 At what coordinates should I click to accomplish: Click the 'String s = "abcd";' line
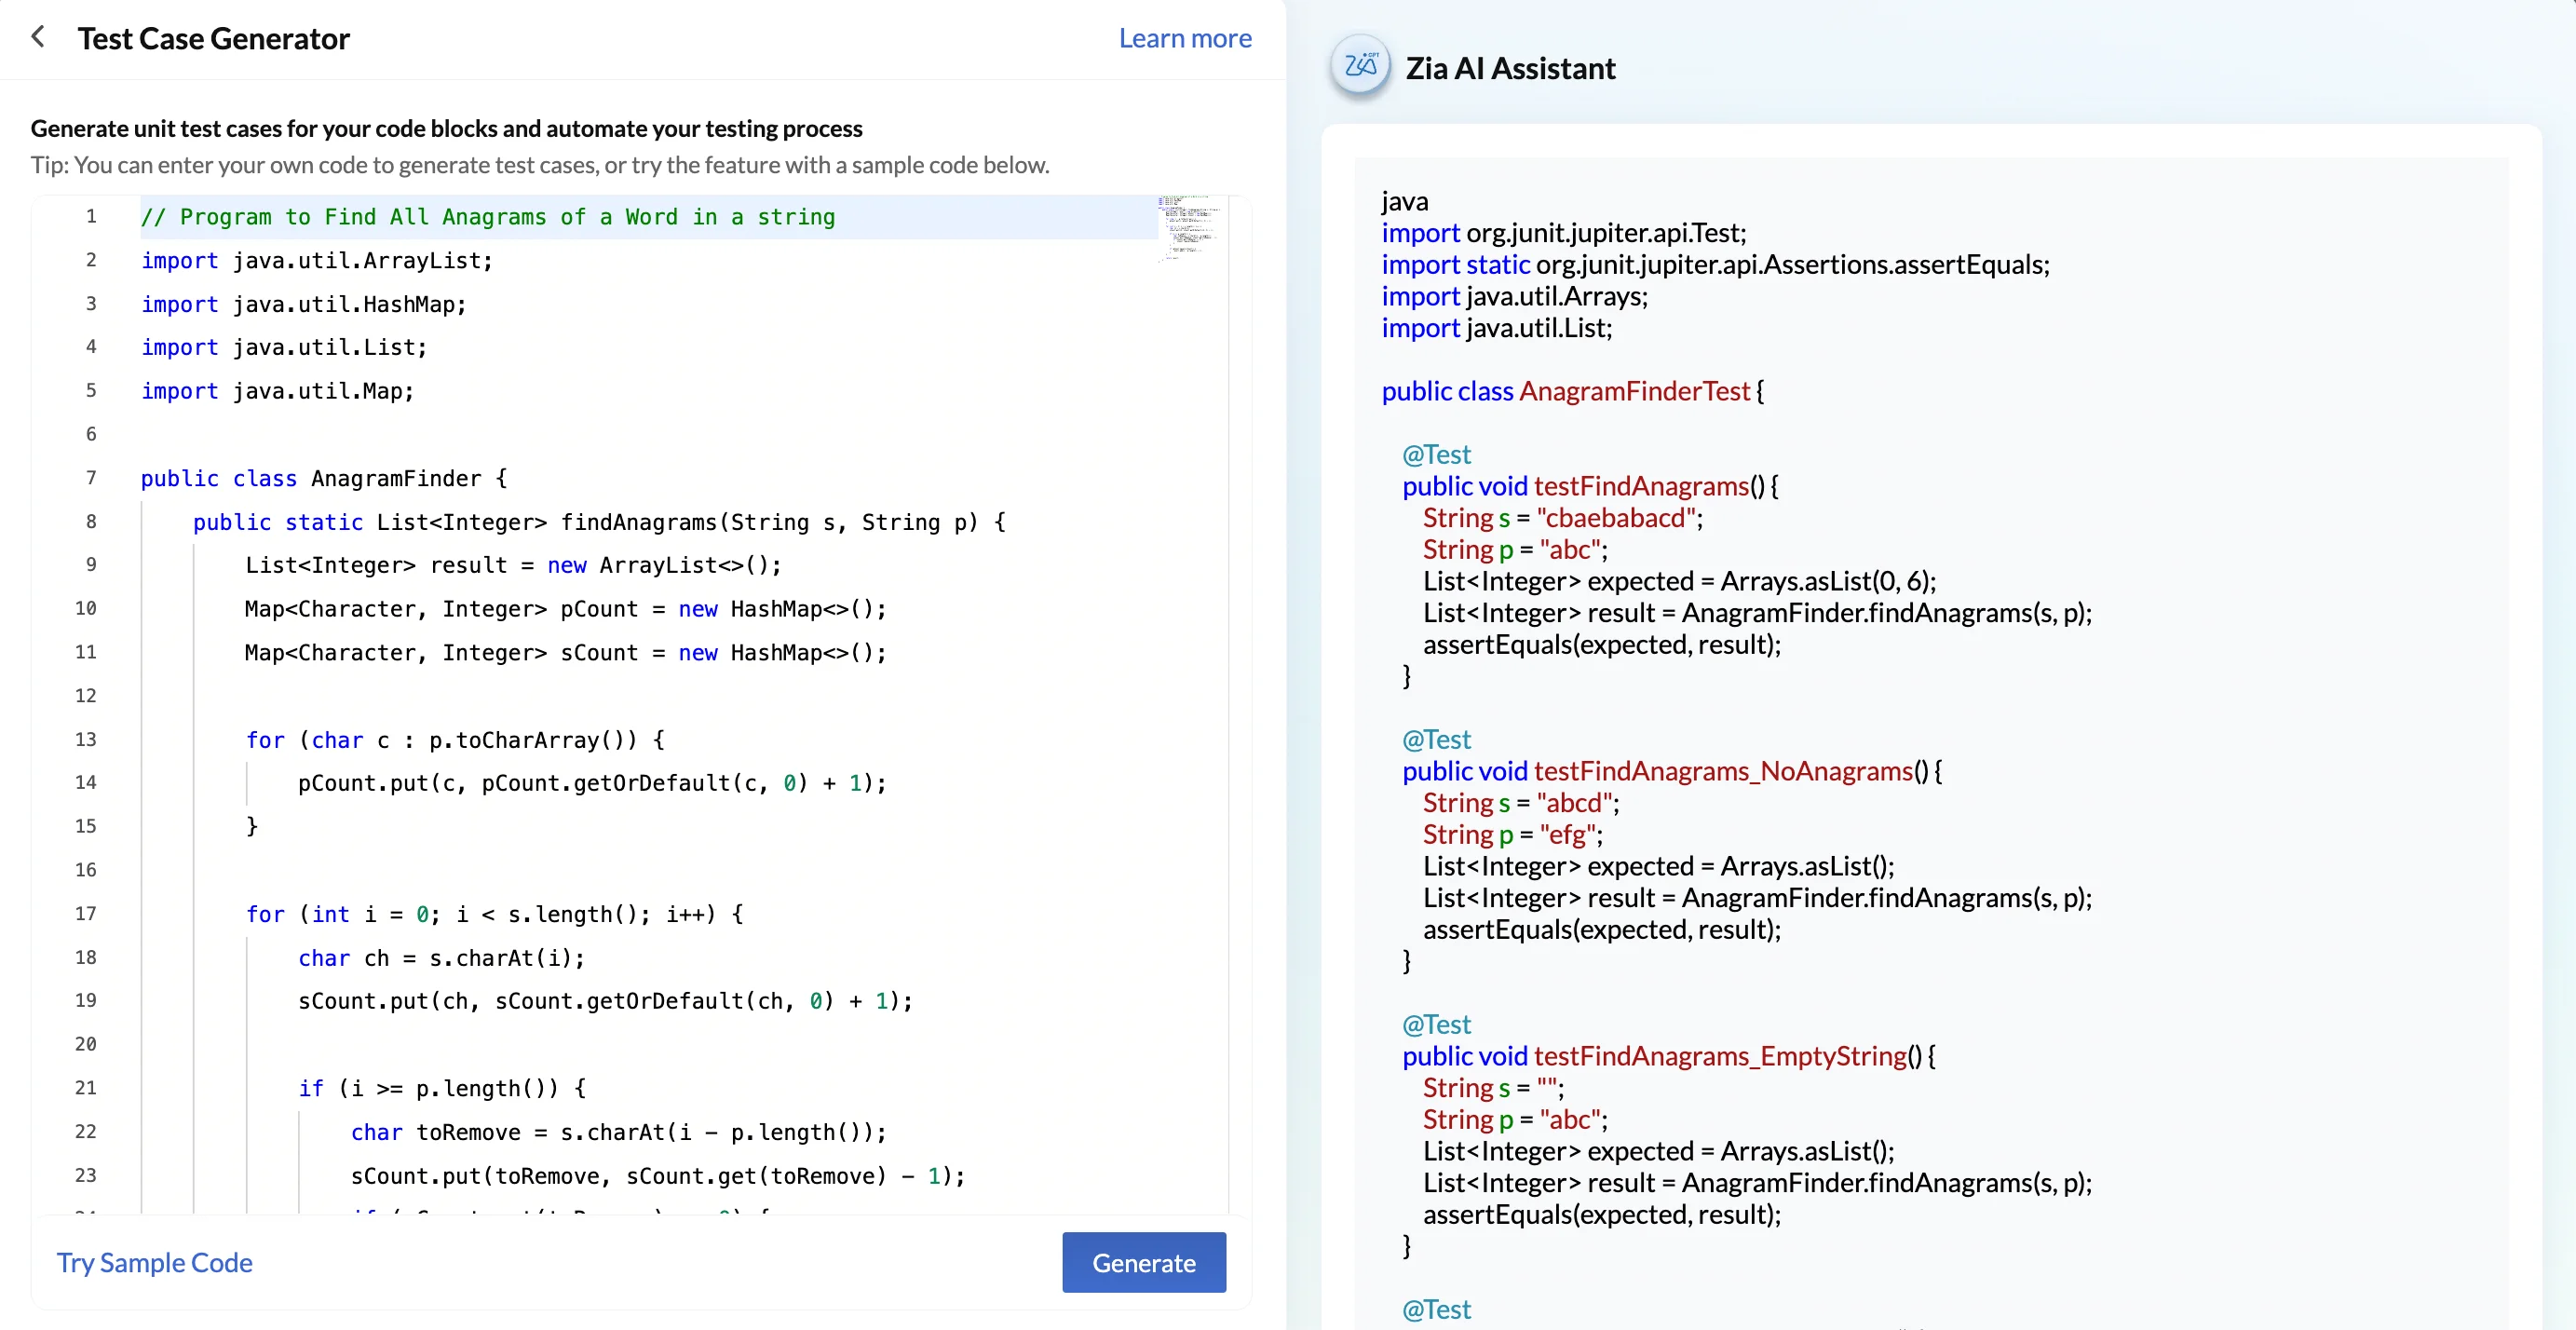click(x=1521, y=803)
